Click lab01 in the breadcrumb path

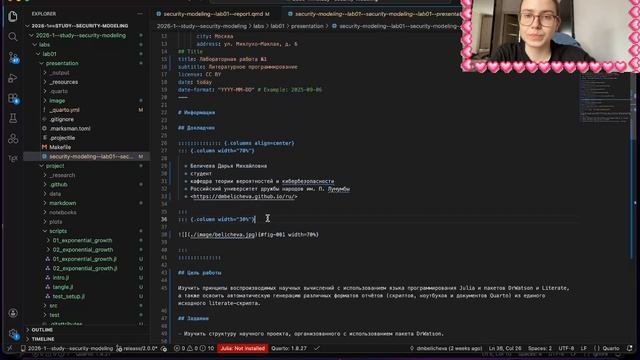pyautogui.click(x=278, y=26)
